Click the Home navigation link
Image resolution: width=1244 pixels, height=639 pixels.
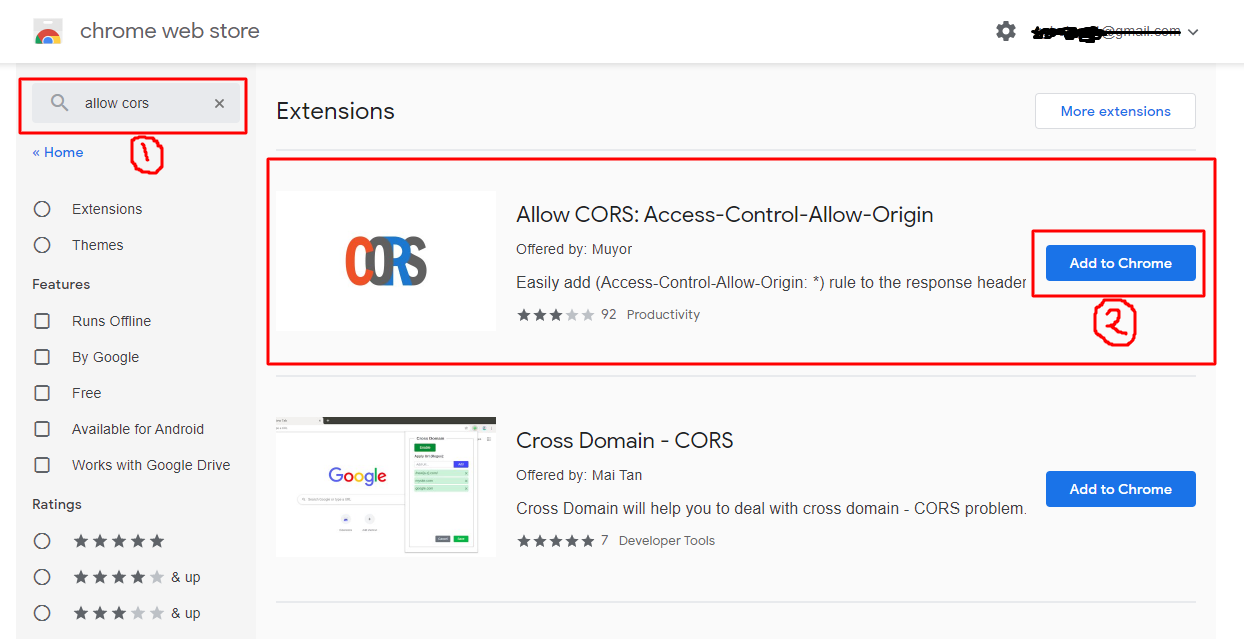(x=57, y=152)
